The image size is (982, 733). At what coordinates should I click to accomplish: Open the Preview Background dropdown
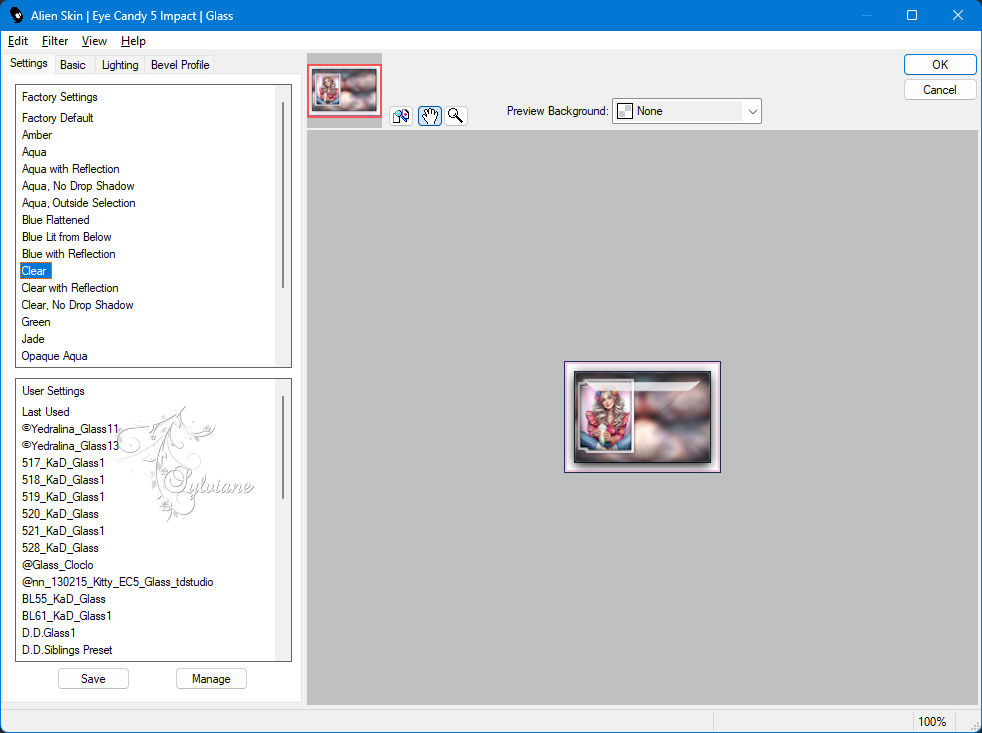pyautogui.click(x=686, y=111)
